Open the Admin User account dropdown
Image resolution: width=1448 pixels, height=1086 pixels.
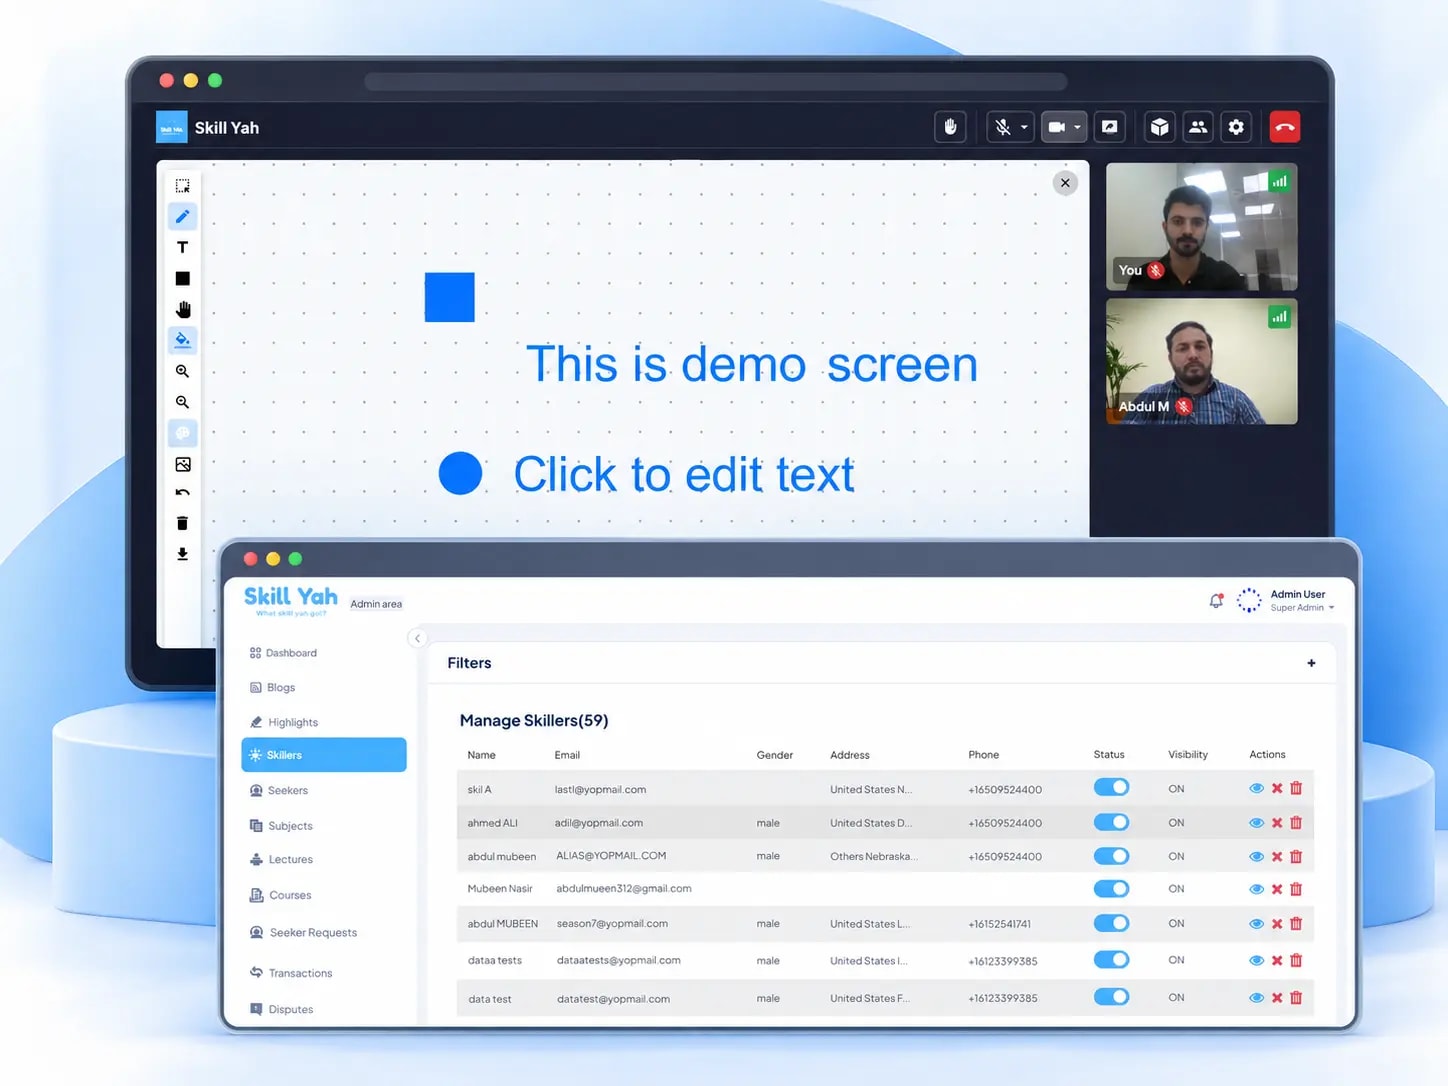click(1302, 600)
